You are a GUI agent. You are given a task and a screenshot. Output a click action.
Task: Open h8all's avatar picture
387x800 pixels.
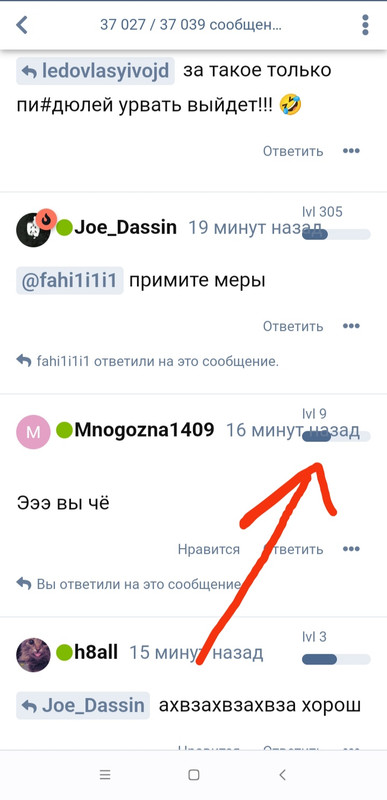point(34,654)
